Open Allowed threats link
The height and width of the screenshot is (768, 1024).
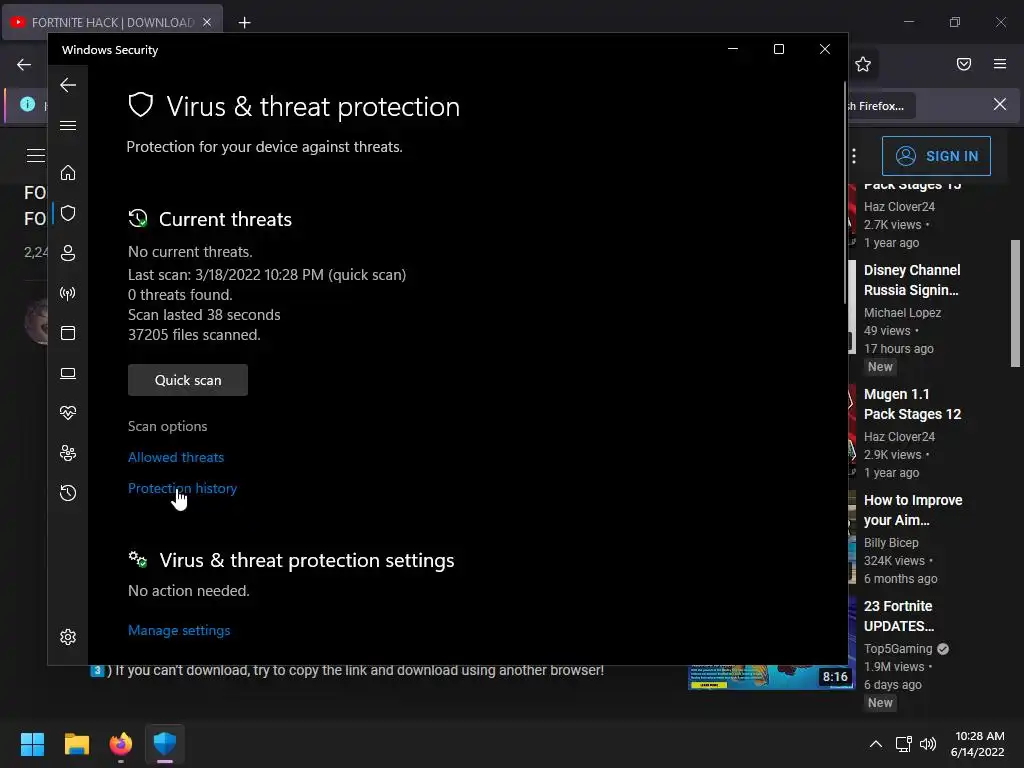pos(176,457)
